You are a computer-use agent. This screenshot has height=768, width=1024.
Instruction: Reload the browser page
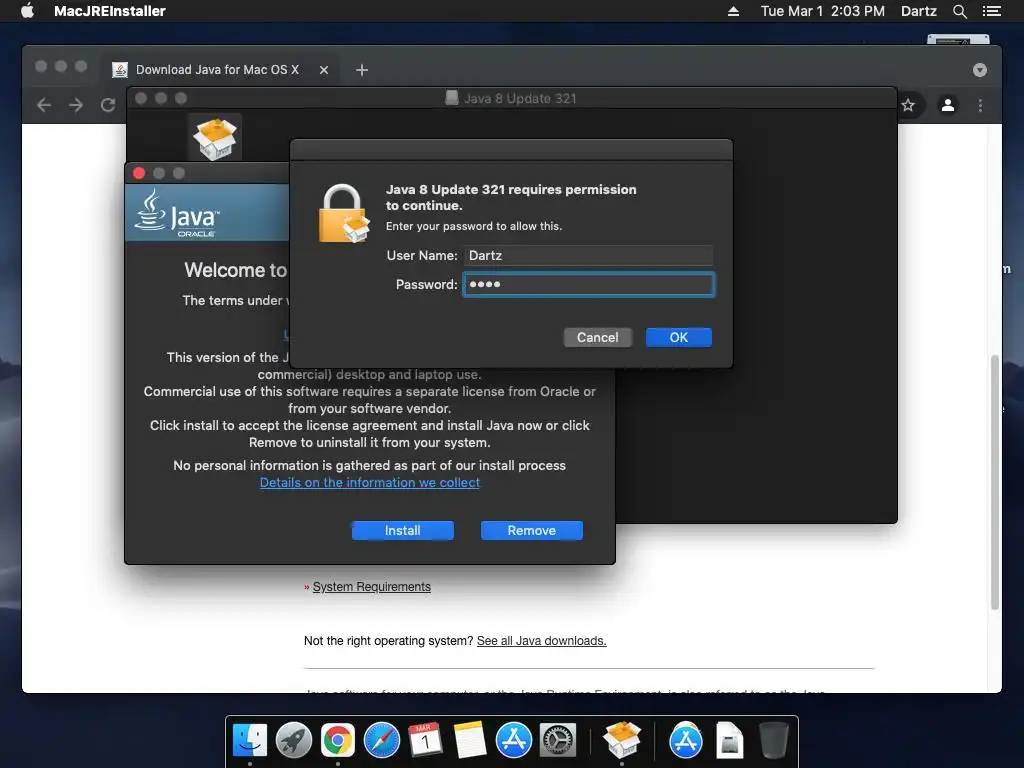[x=108, y=105]
